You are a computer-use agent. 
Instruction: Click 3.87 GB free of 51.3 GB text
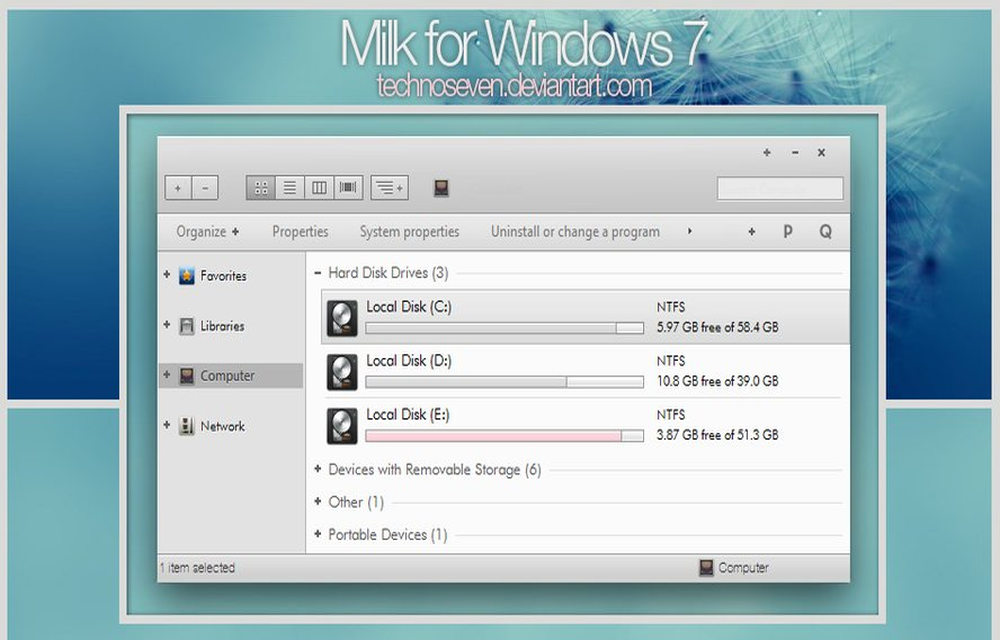[x=717, y=435]
